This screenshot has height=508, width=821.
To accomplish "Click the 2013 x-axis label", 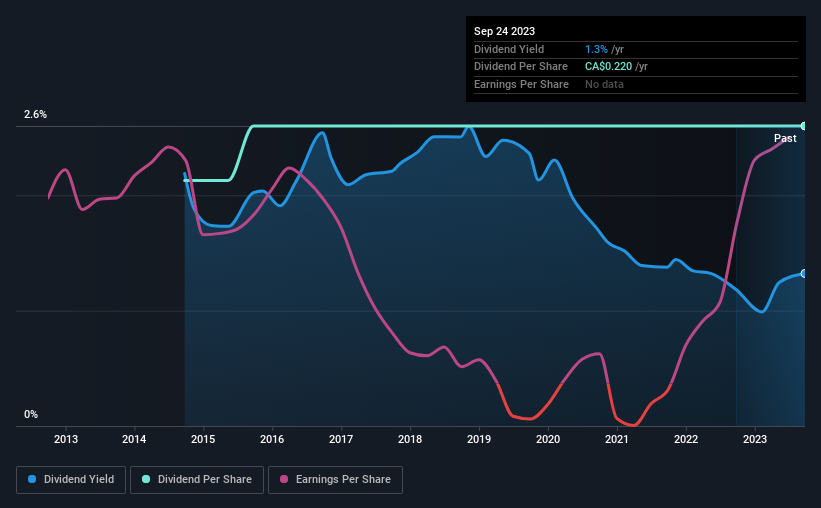I will click(66, 439).
